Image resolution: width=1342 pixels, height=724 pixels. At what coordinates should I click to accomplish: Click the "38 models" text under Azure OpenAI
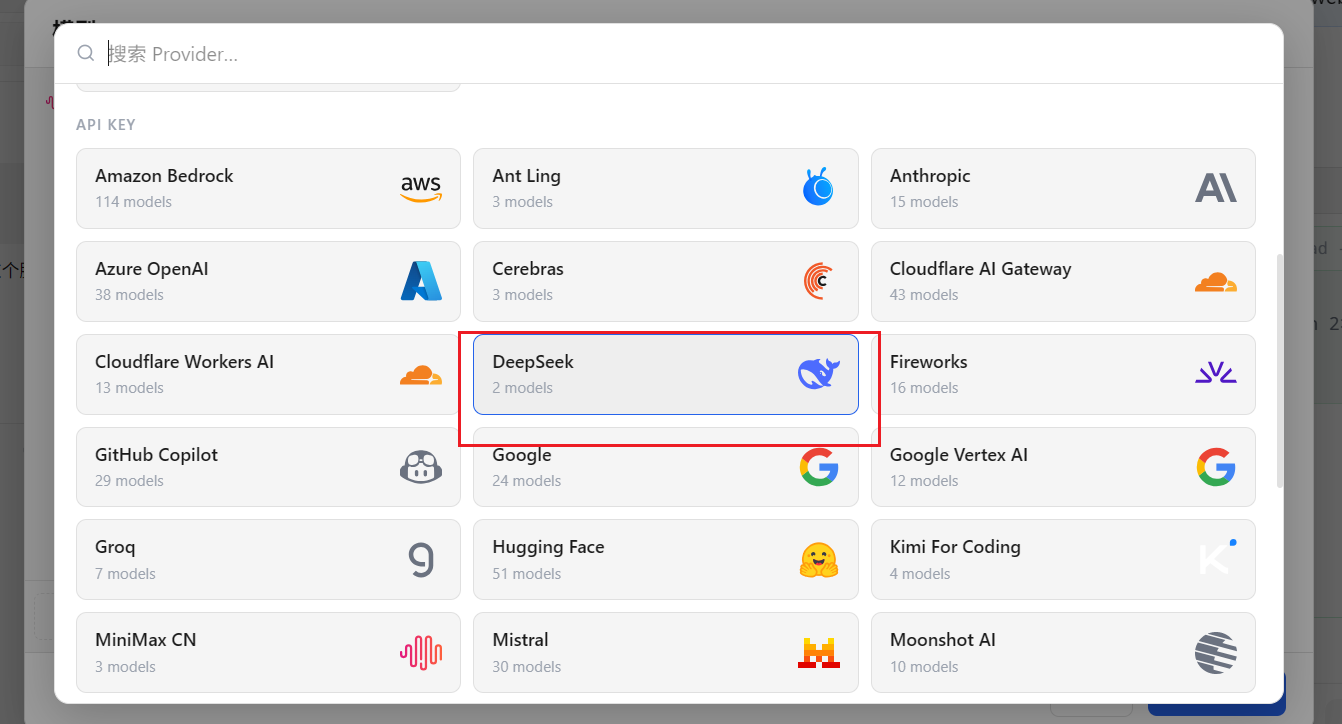tap(129, 295)
